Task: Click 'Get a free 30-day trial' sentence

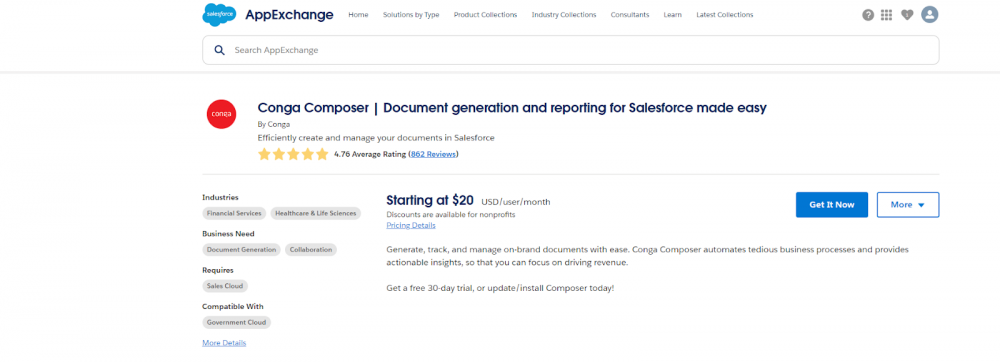Action: 500,288
